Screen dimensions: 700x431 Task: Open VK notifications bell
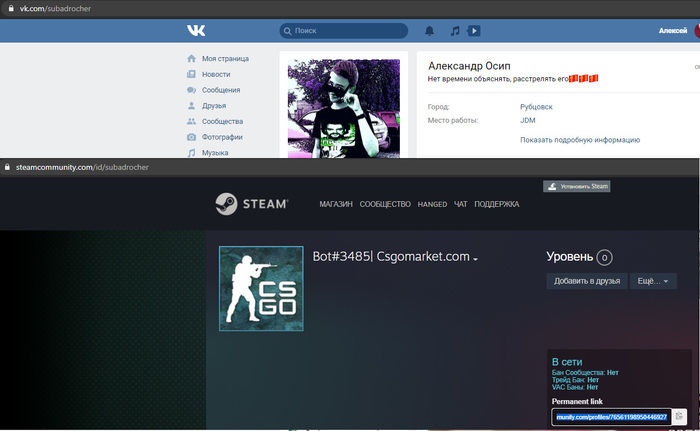430,31
